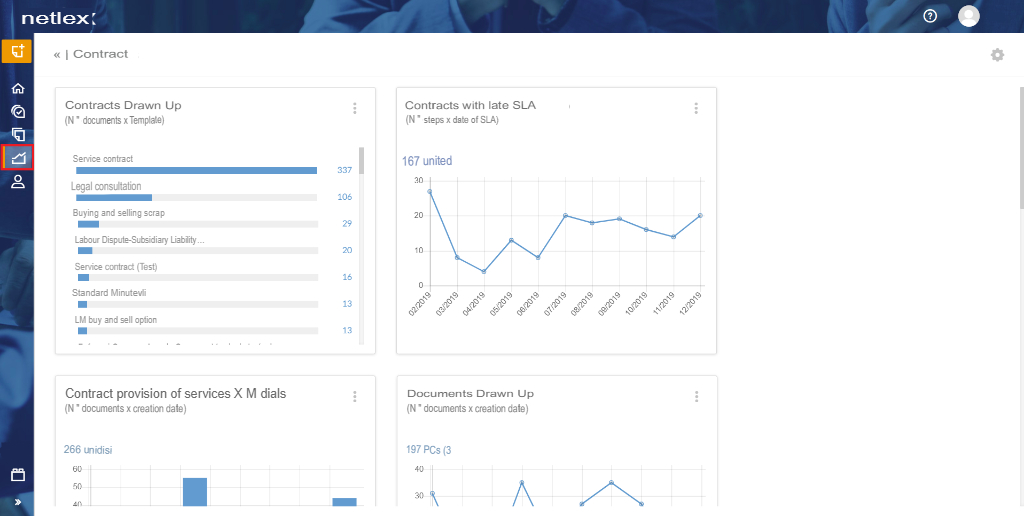The image size is (1024, 516).
Task: Click the netlex logo
Action: point(59,18)
